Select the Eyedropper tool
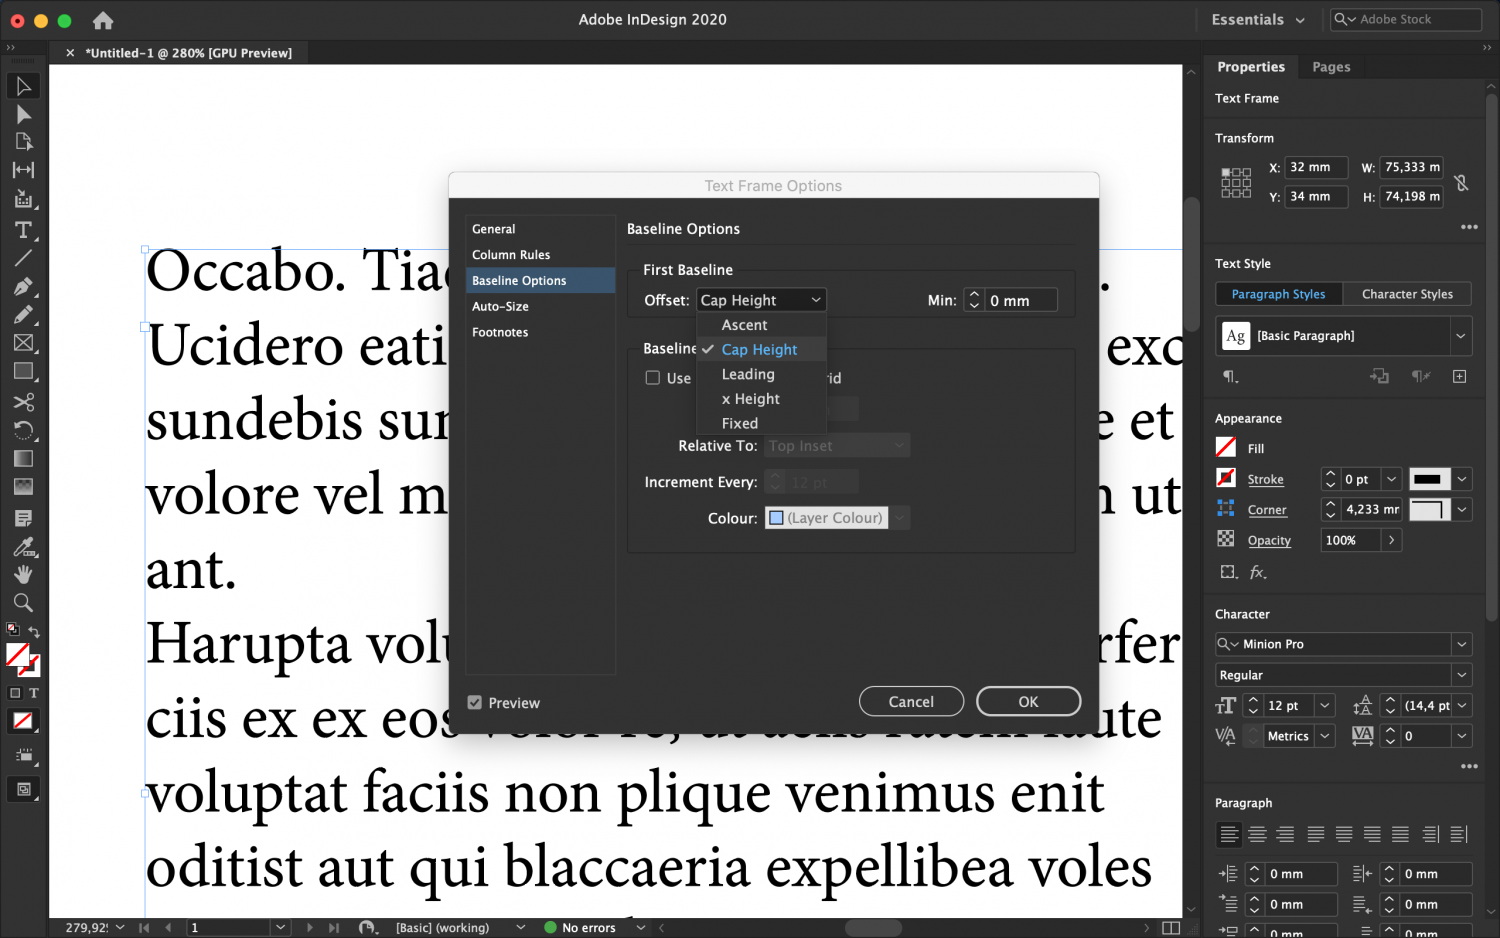Viewport: 1500px width, 938px height. tap(23, 546)
